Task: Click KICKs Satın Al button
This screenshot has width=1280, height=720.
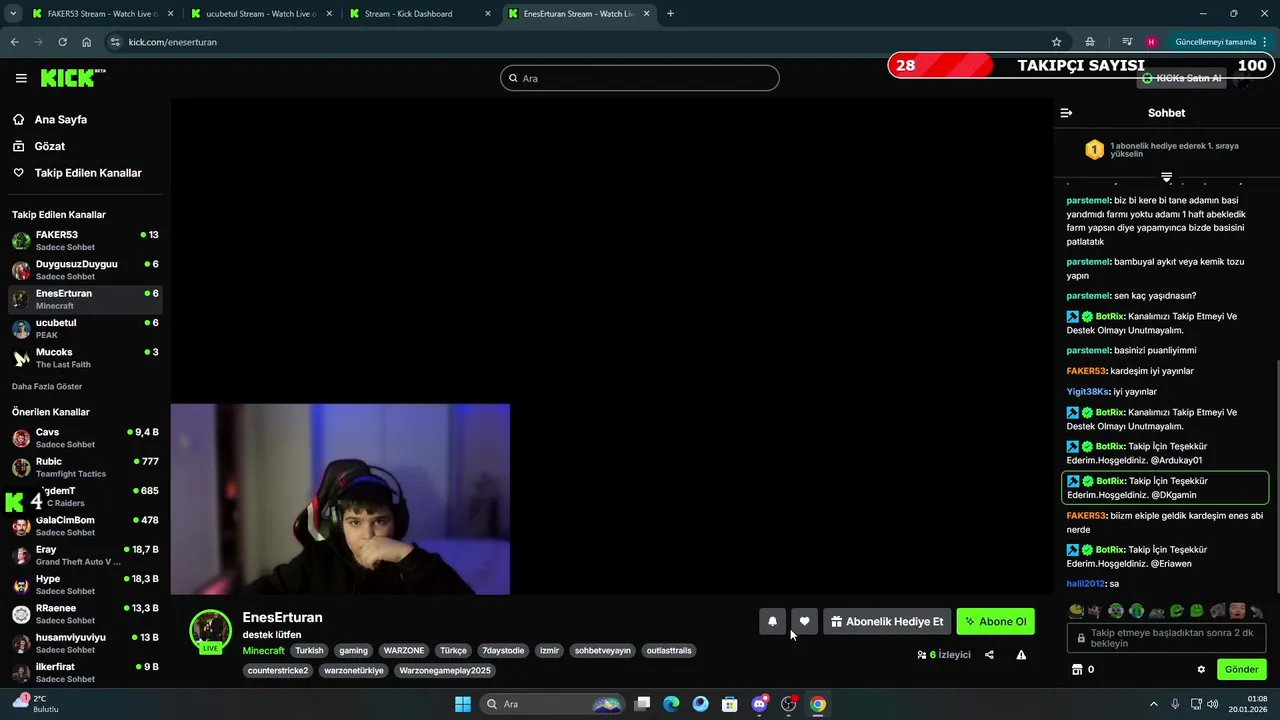Action: pos(1182,78)
